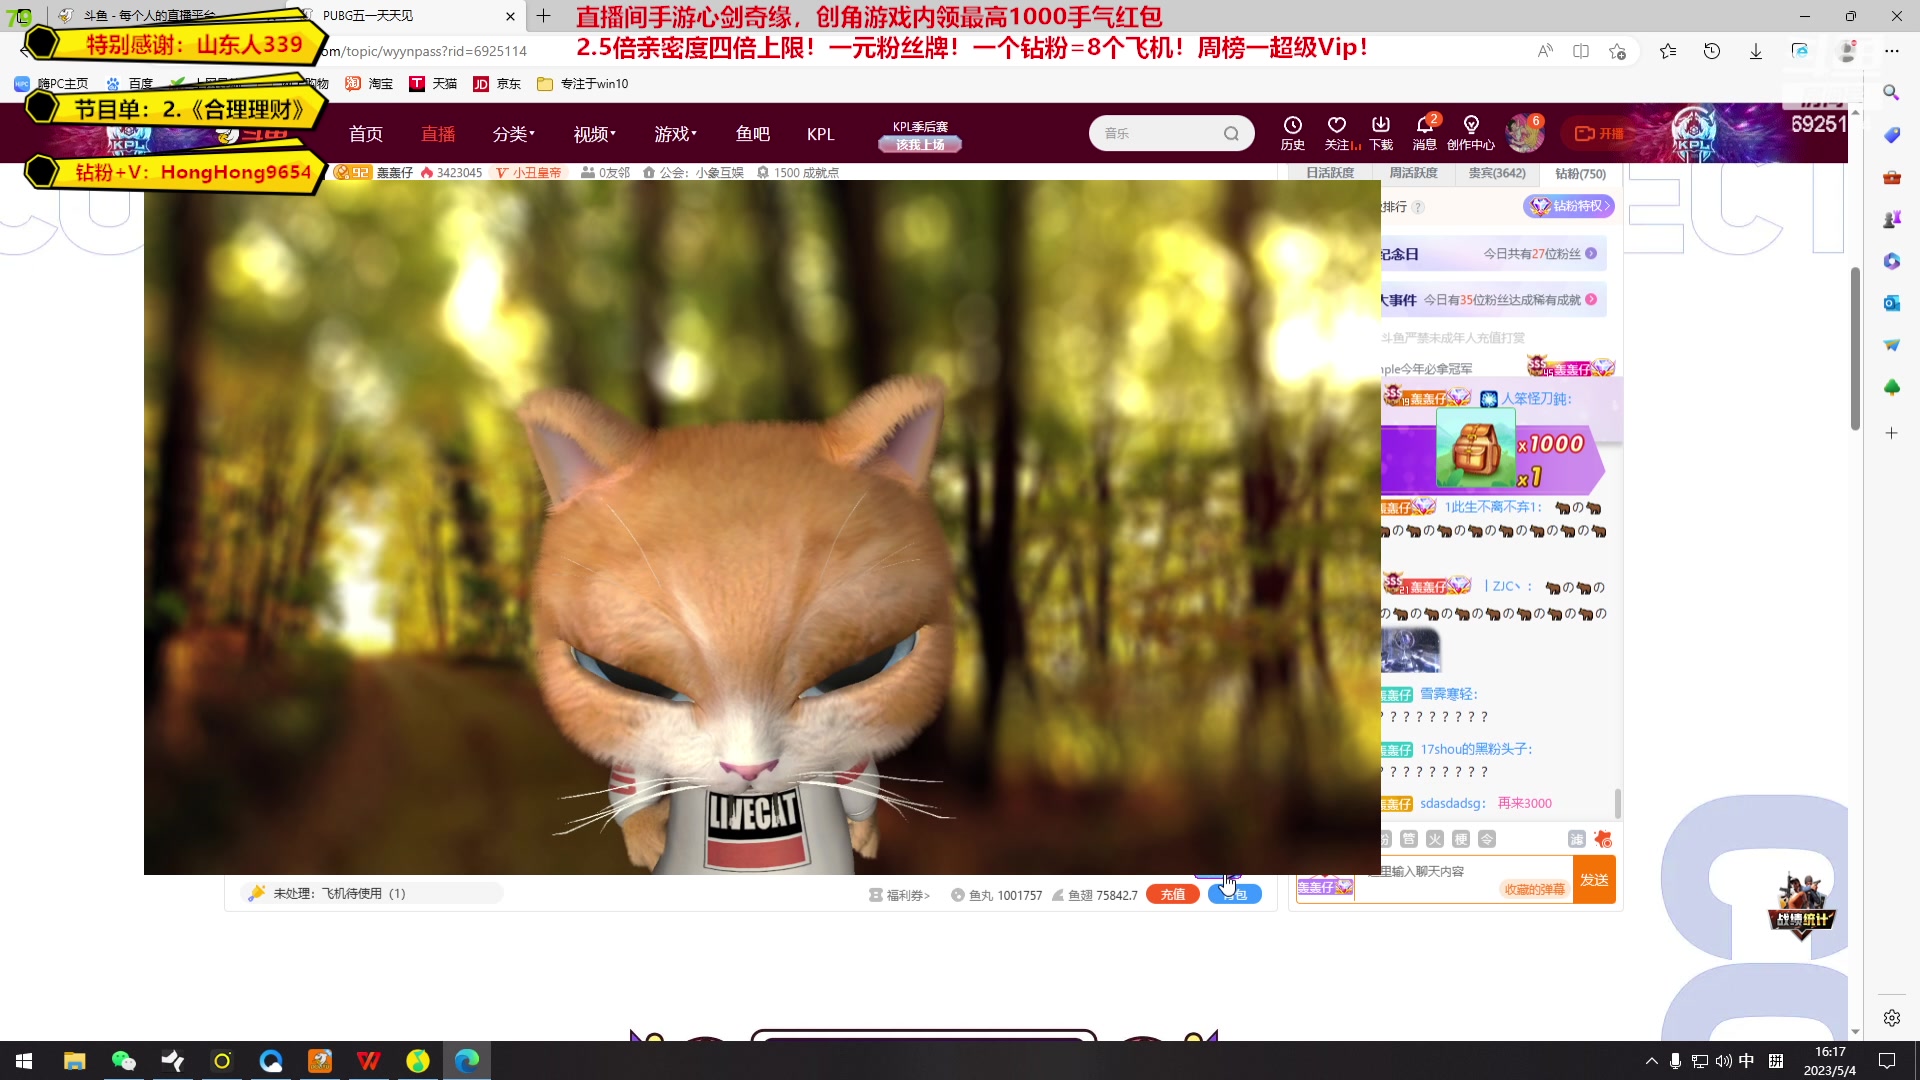Click the 下载 download client icon
Image resolution: width=1920 pixels, height=1080 pixels.
coord(1381,132)
